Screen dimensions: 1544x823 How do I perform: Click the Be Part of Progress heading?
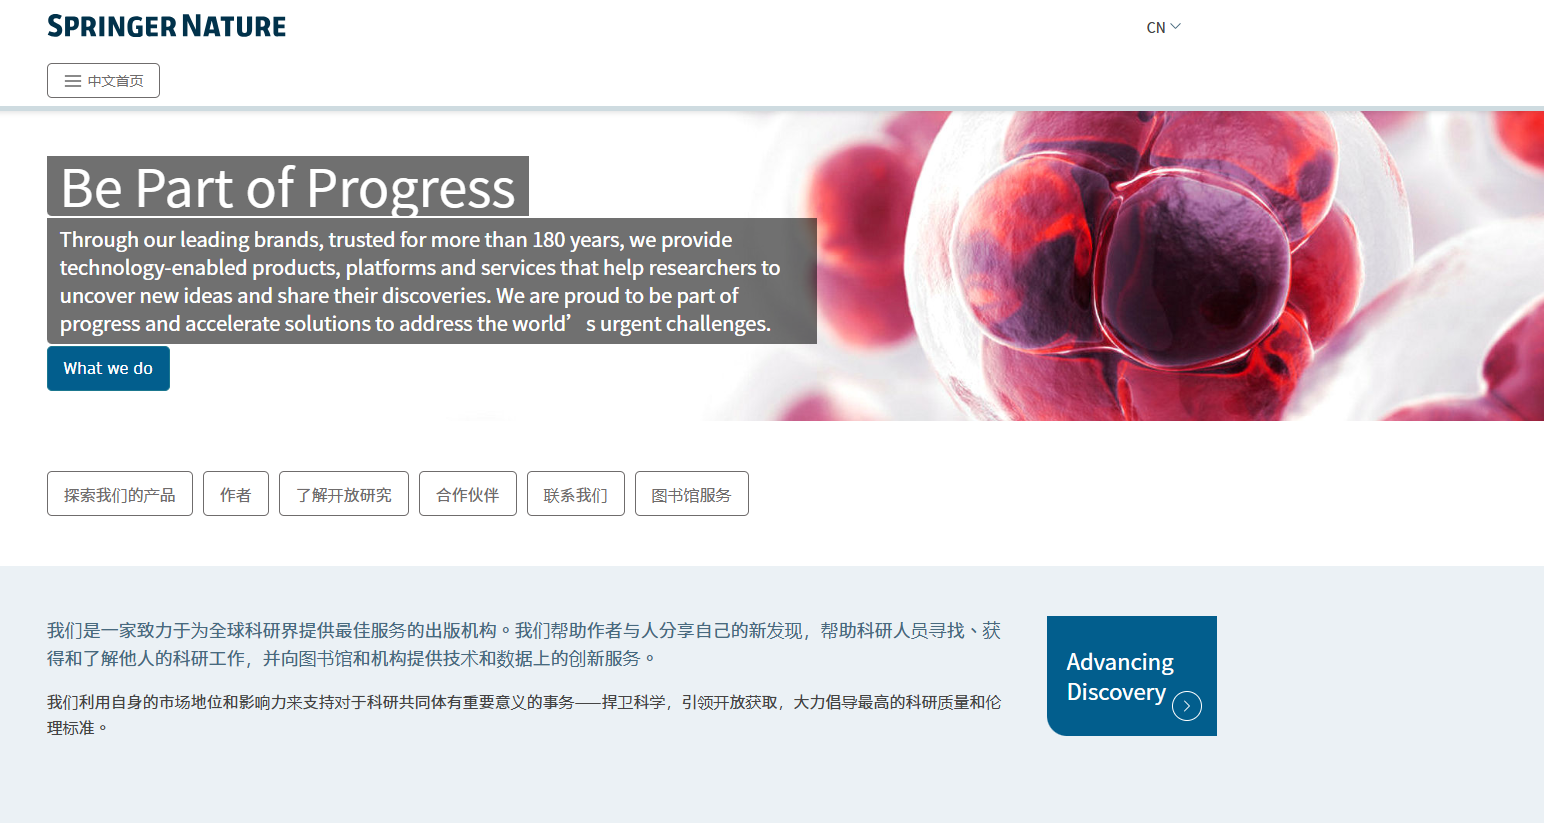click(288, 187)
